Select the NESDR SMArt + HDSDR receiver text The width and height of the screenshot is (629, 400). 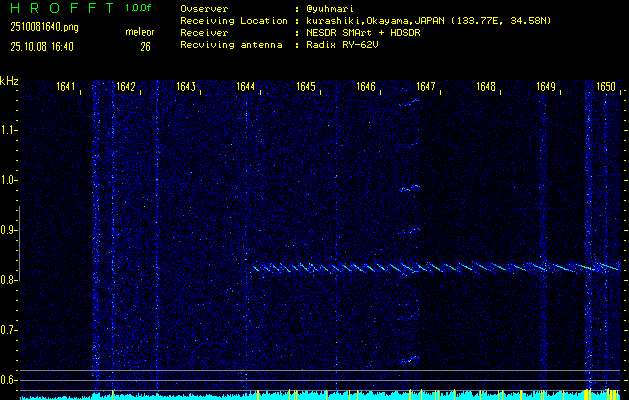point(364,33)
